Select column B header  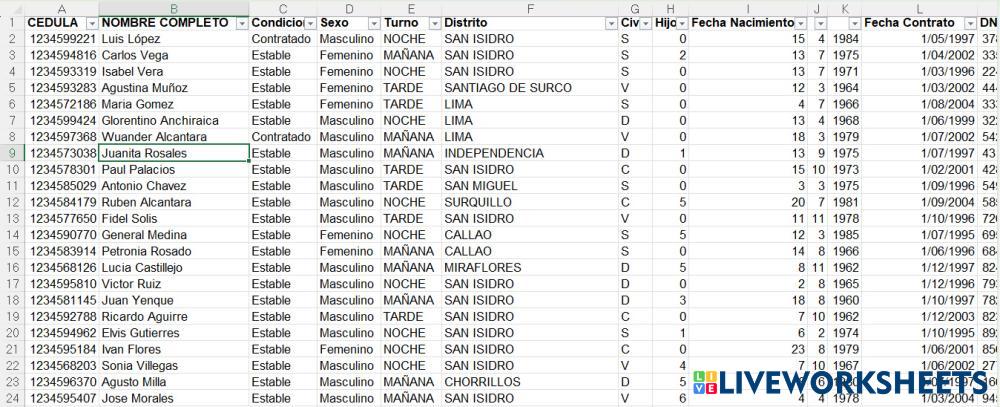[174, 7]
